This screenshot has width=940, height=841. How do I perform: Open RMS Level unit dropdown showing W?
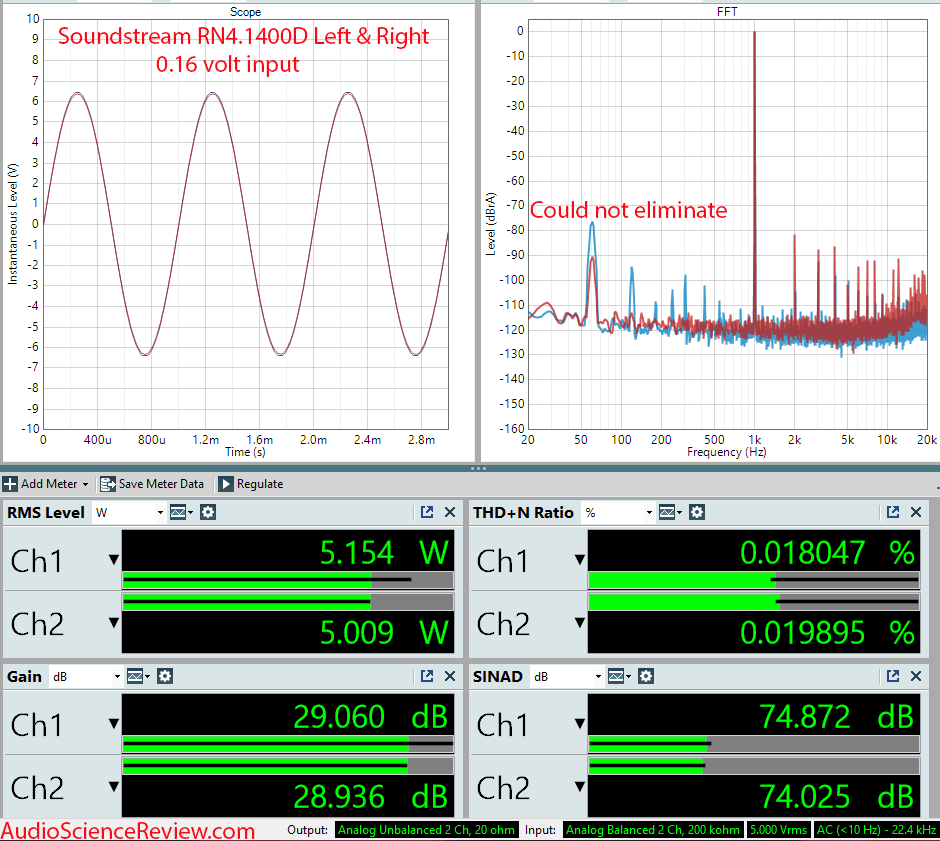coord(129,513)
